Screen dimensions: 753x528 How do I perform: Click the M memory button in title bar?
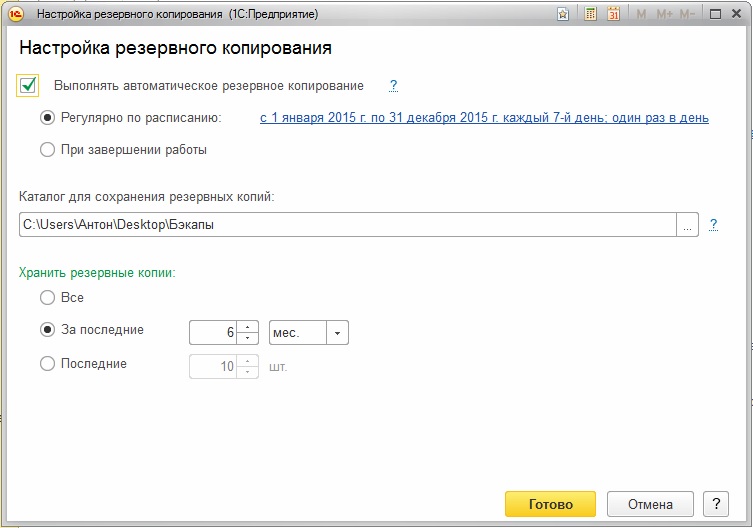click(x=641, y=14)
